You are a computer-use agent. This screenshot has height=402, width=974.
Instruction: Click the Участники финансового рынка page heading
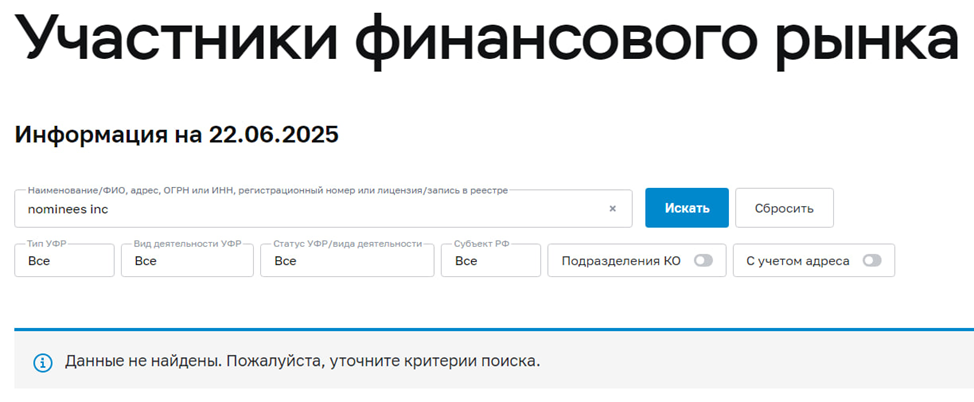pos(486,40)
